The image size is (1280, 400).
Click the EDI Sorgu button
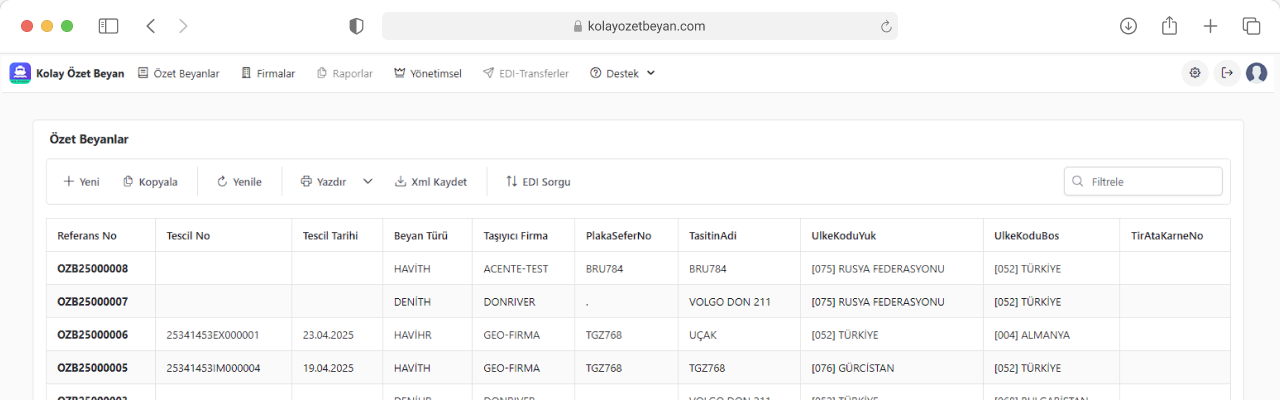click(538, 182)
